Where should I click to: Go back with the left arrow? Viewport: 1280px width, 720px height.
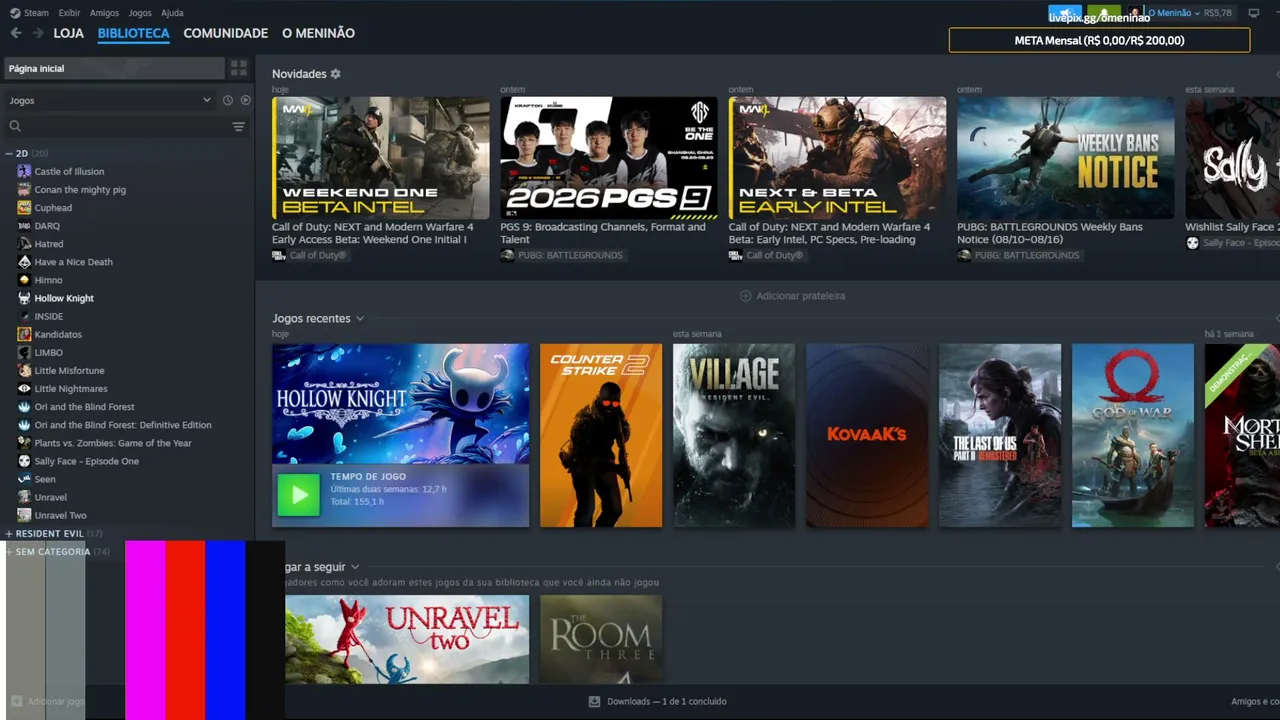click(15, 33)
